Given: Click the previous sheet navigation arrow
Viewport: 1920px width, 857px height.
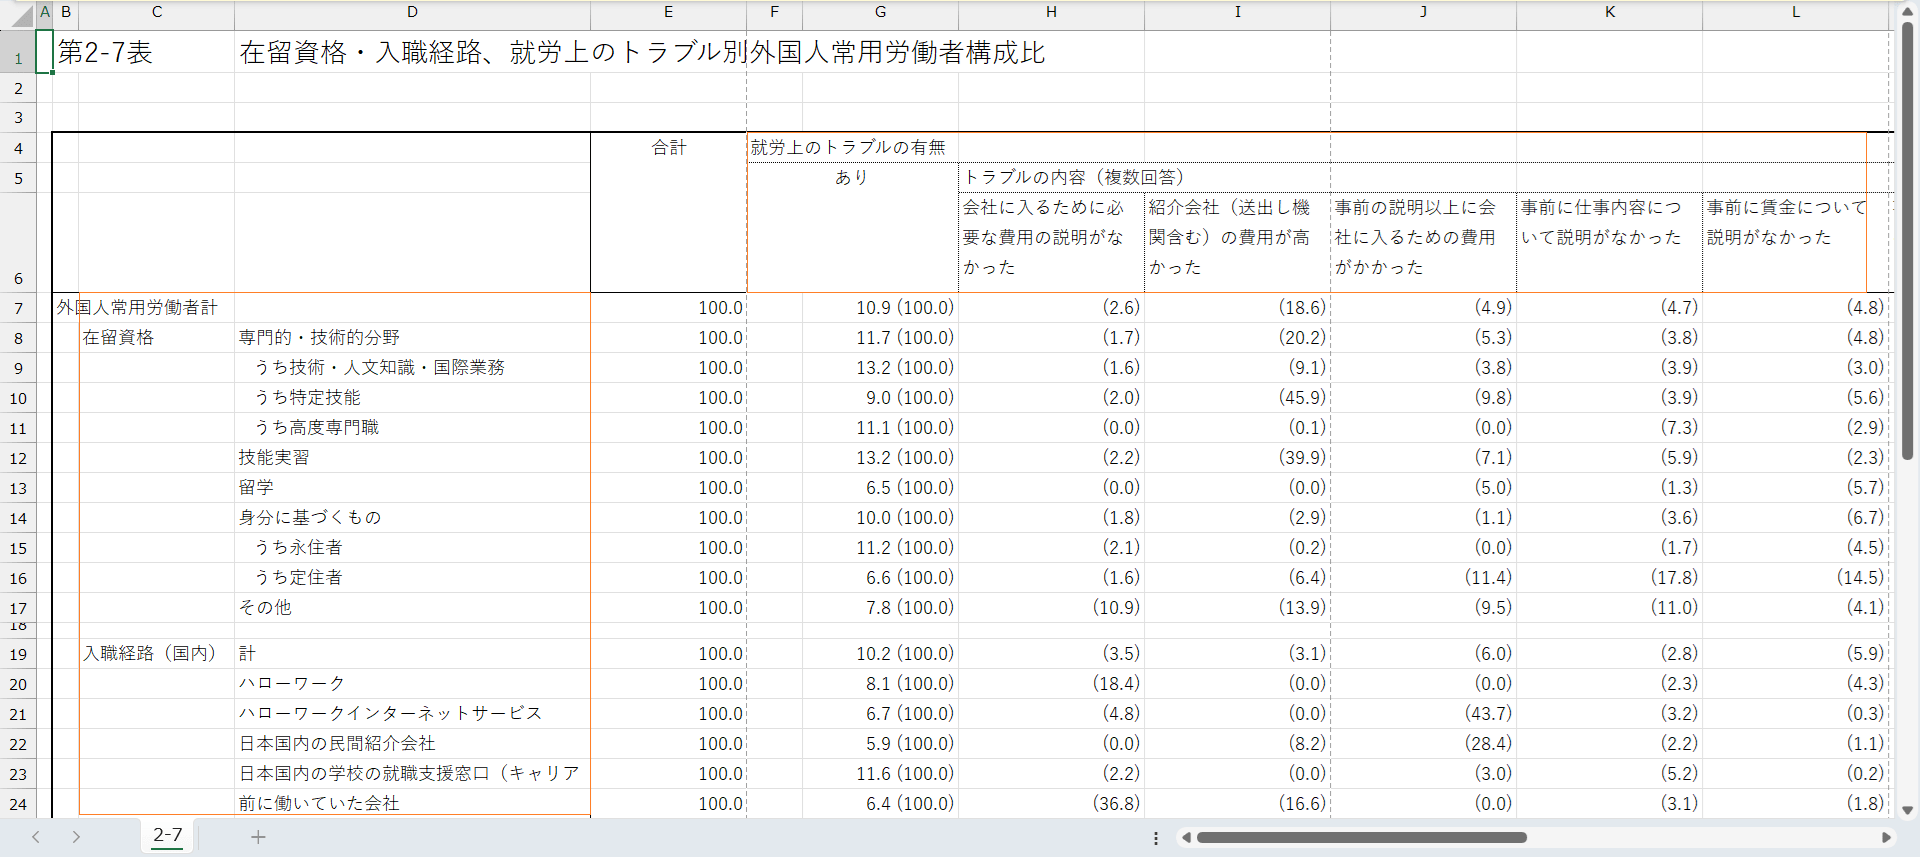Looking at the screenshot, I should tap(36, 837).
